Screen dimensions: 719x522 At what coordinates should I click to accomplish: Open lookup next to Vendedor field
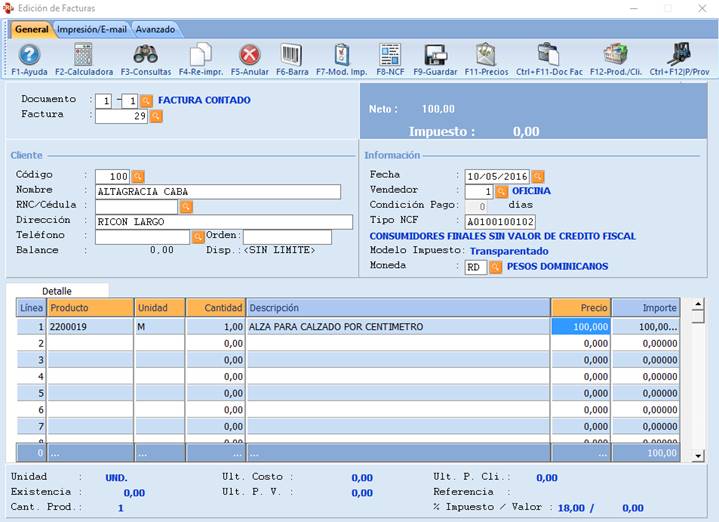click(501, 191)
